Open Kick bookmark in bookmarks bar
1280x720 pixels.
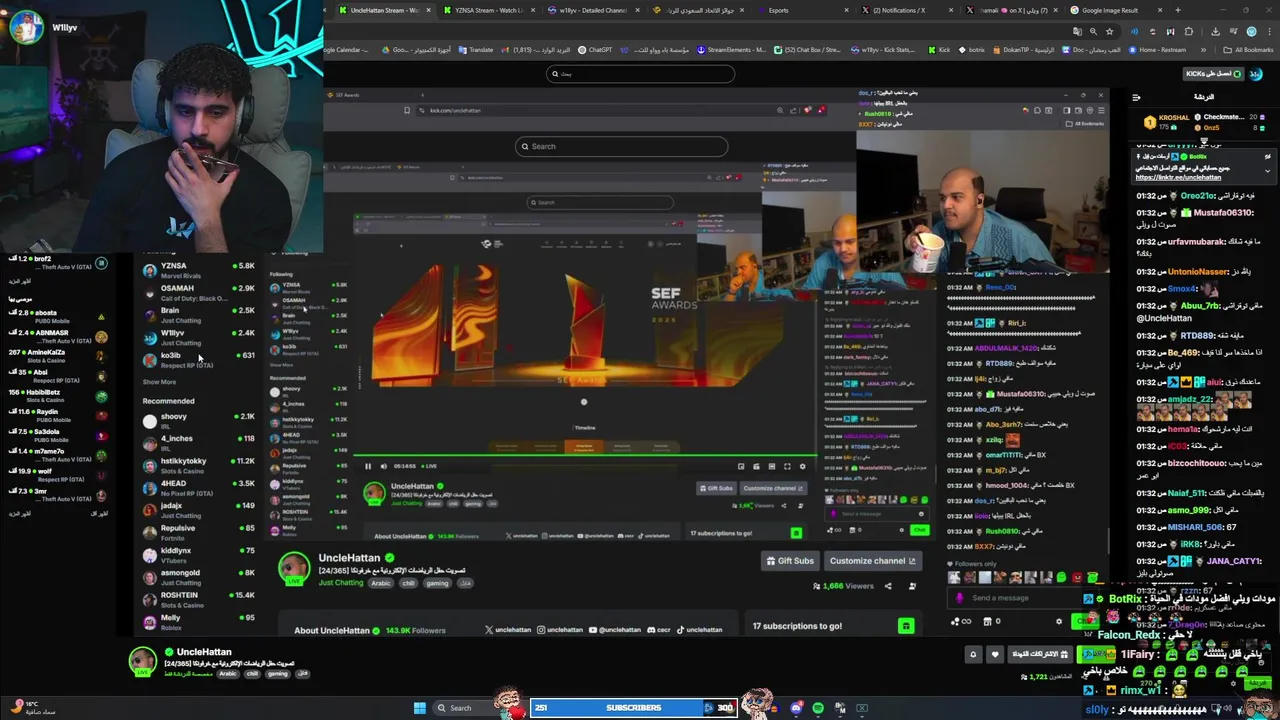(938, 49)
